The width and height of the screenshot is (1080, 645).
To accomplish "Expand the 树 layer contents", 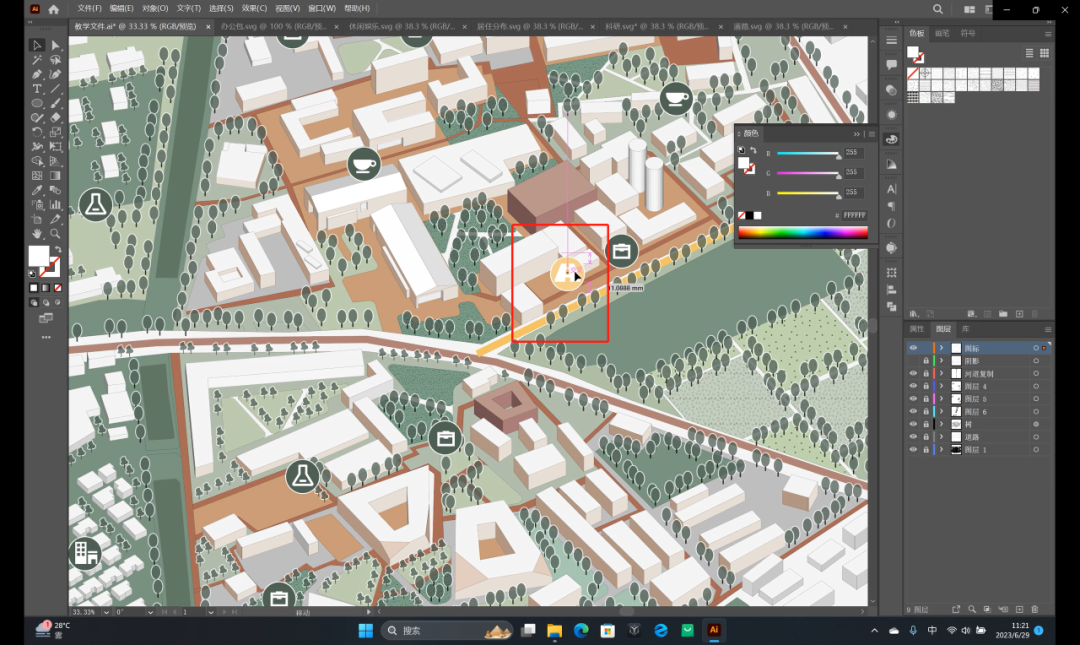I will tap(942, 424).
